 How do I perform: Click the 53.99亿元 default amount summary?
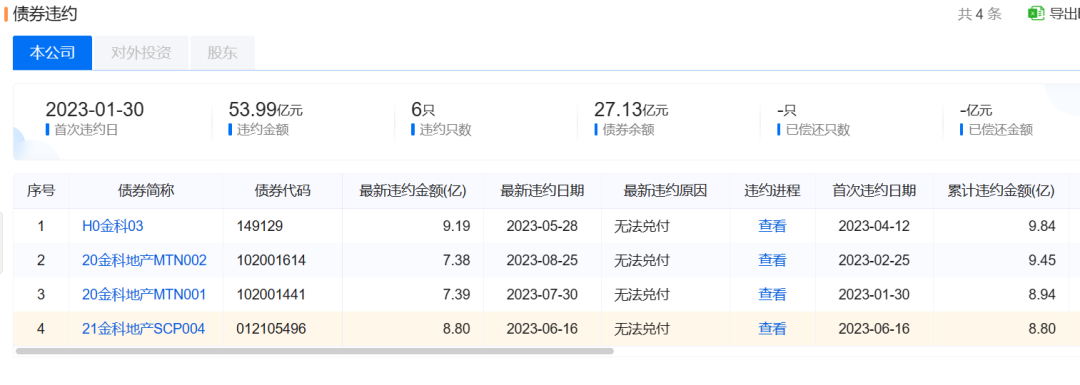pos(265,110)
